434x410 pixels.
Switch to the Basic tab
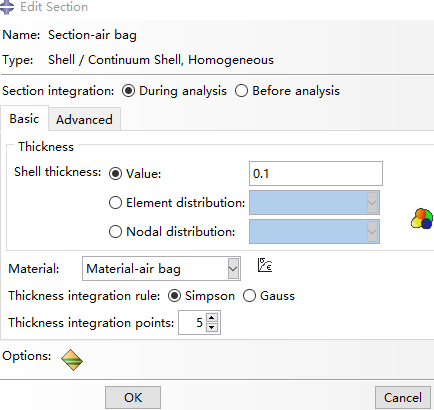click(x=24, y=119)
